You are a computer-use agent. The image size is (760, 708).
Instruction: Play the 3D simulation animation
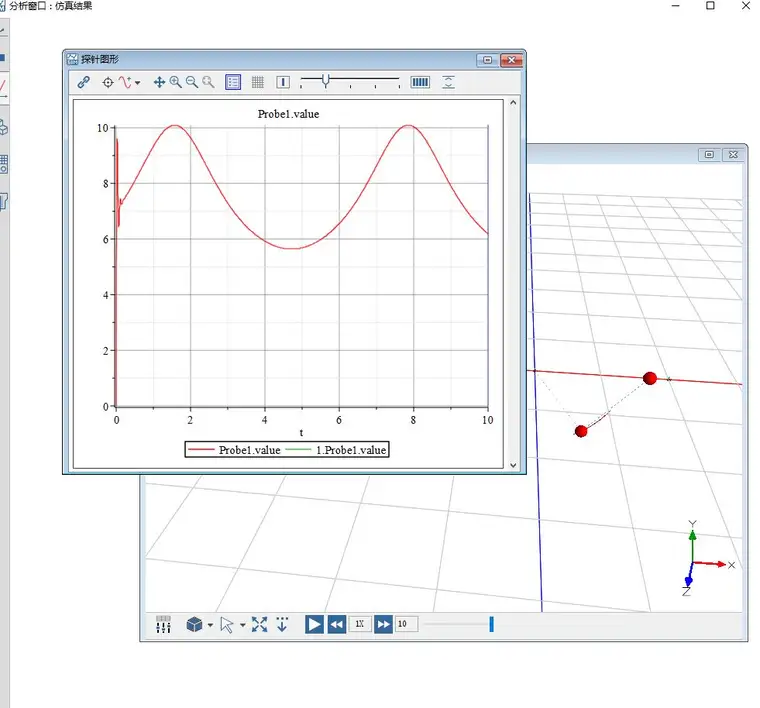pyautogui.click(x=314, y=624)
